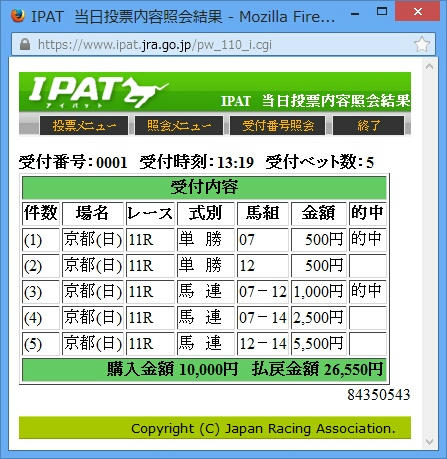Bookmark page with the star icon
Viewport: 447px width, 459px height.
tap(422, 44)
